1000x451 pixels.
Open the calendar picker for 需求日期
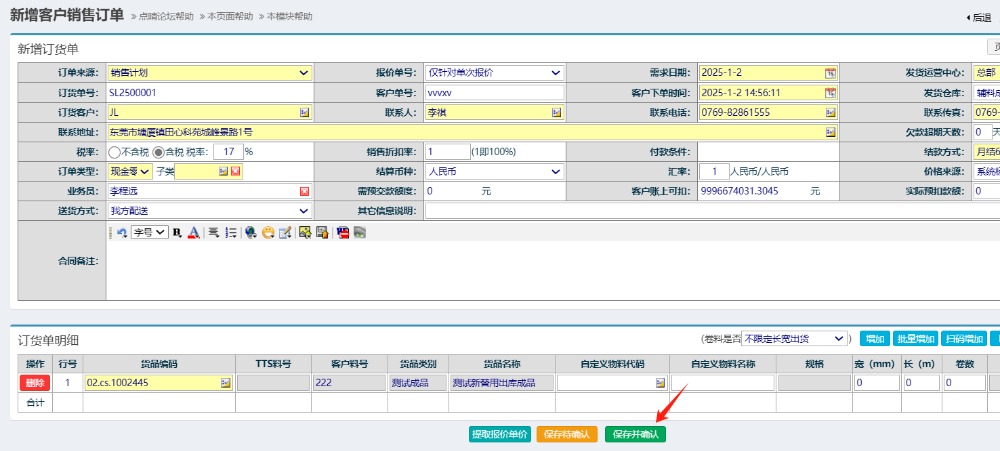coord(830,73)
